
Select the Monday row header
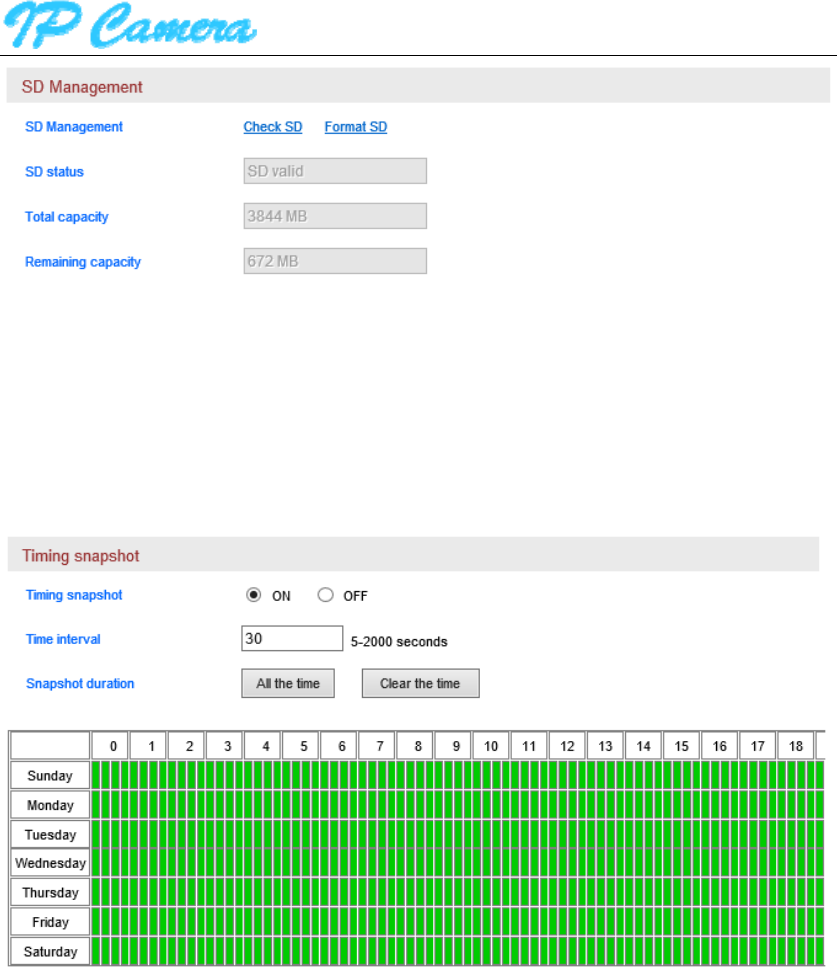(x=50, y=804)
